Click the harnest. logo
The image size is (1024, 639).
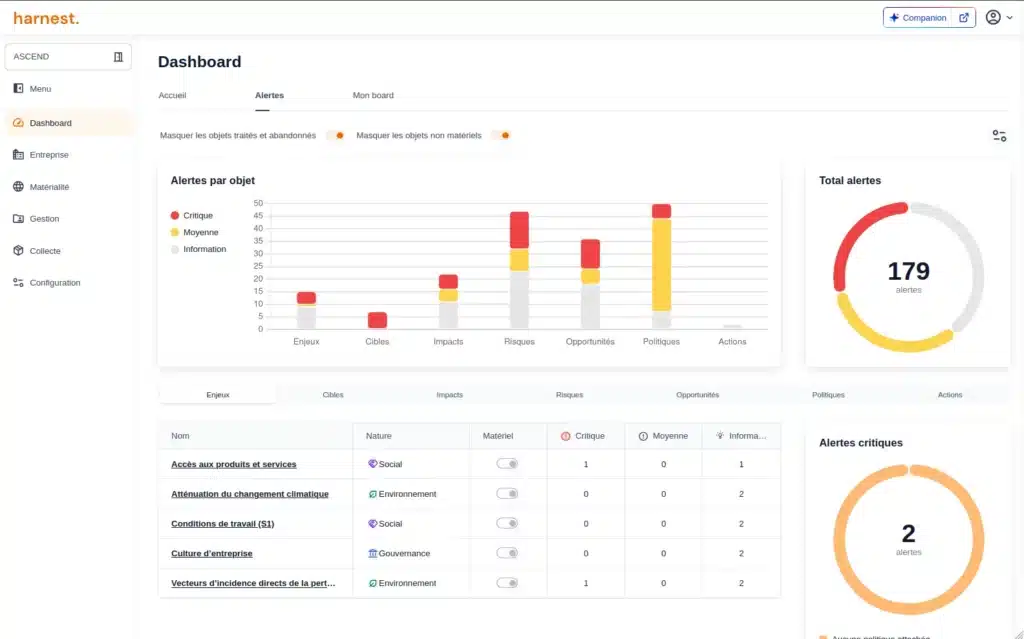tap(46, 18)
